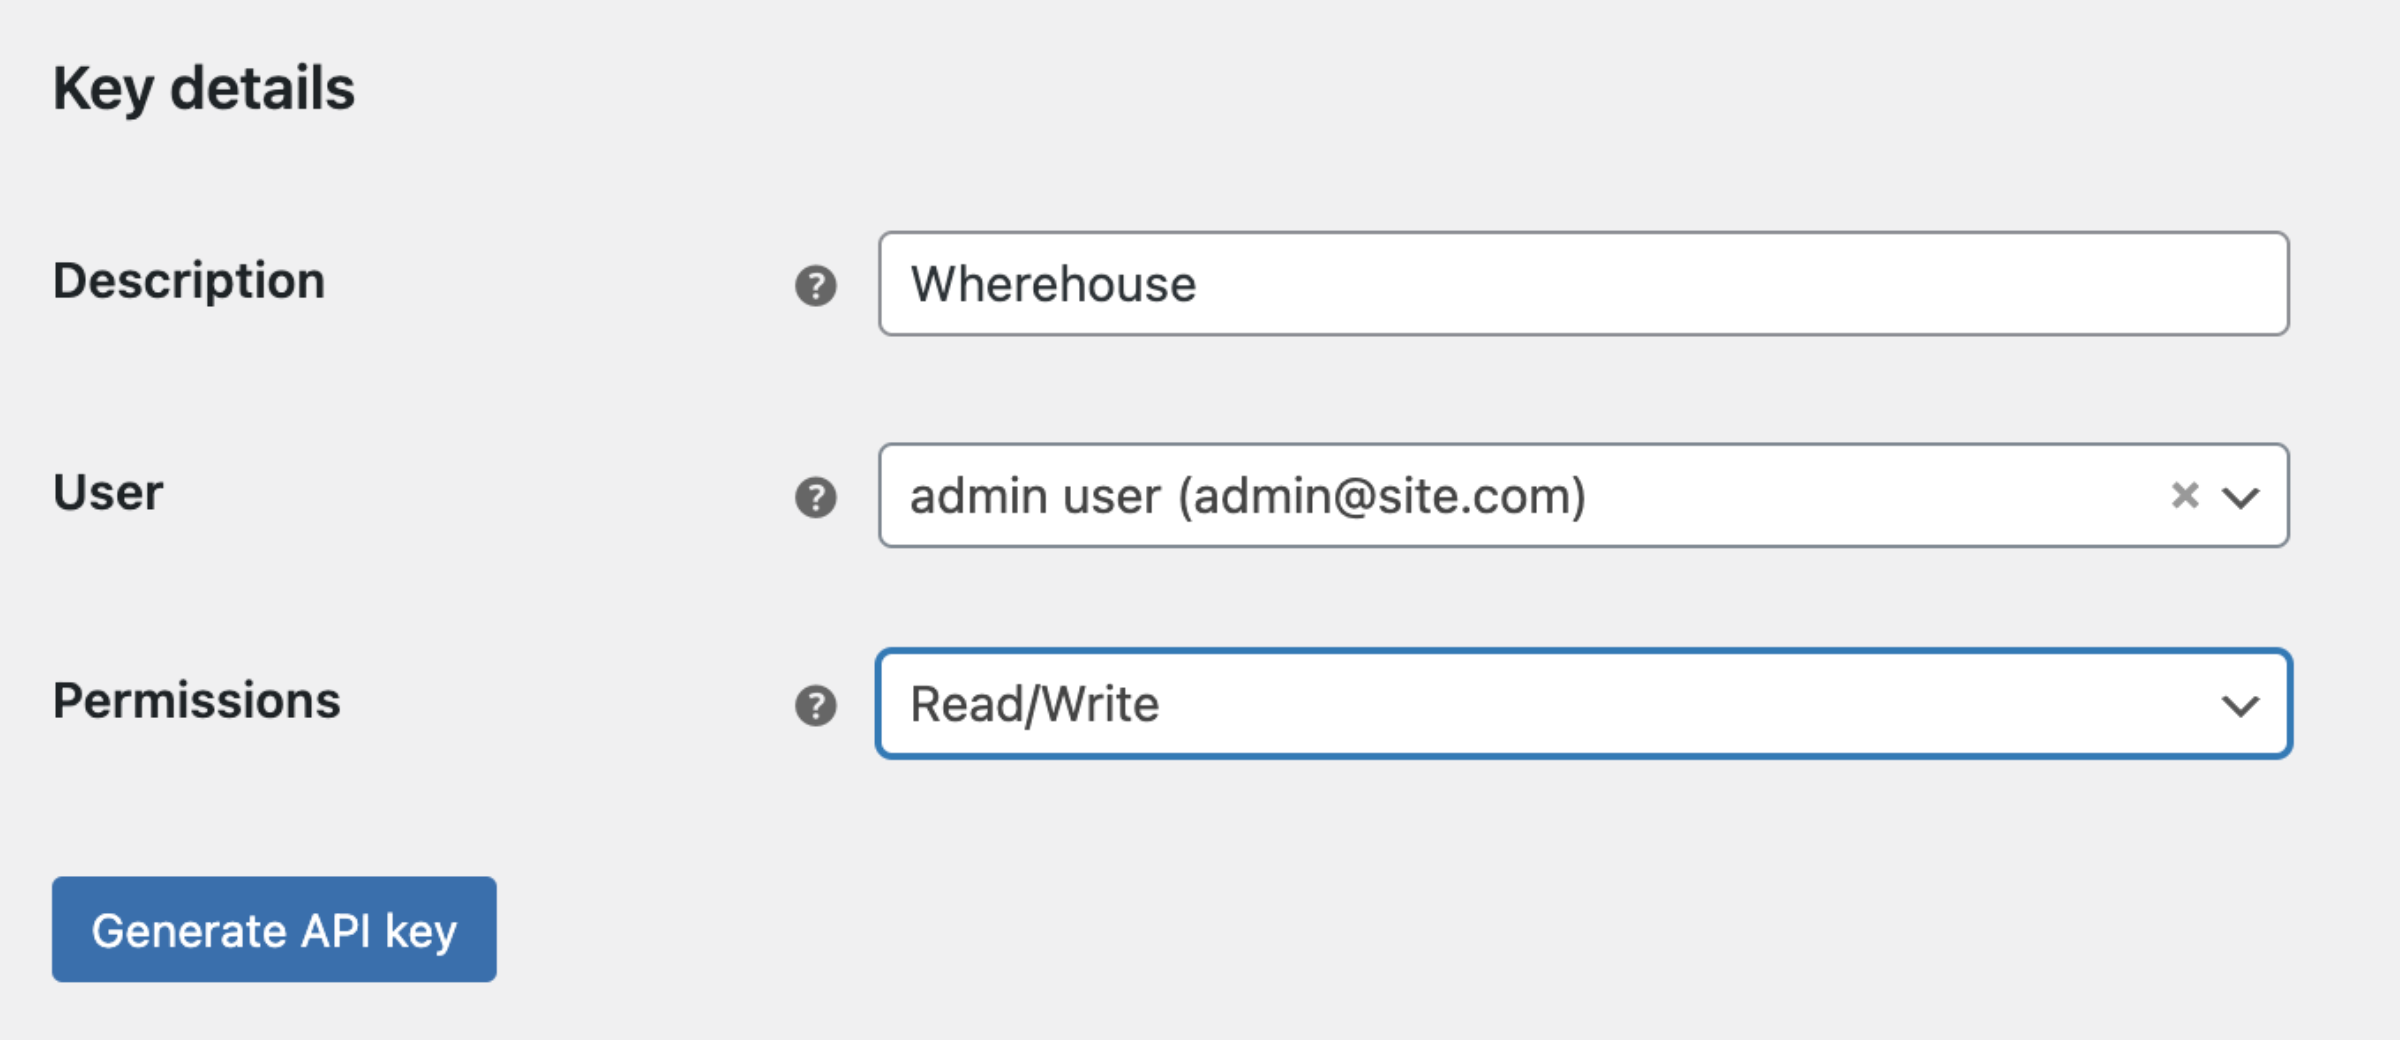This screenshot has width=2400, height=1040.
Task: Expand the Permissions dropdown chevron
Action: pos(2241,707)
